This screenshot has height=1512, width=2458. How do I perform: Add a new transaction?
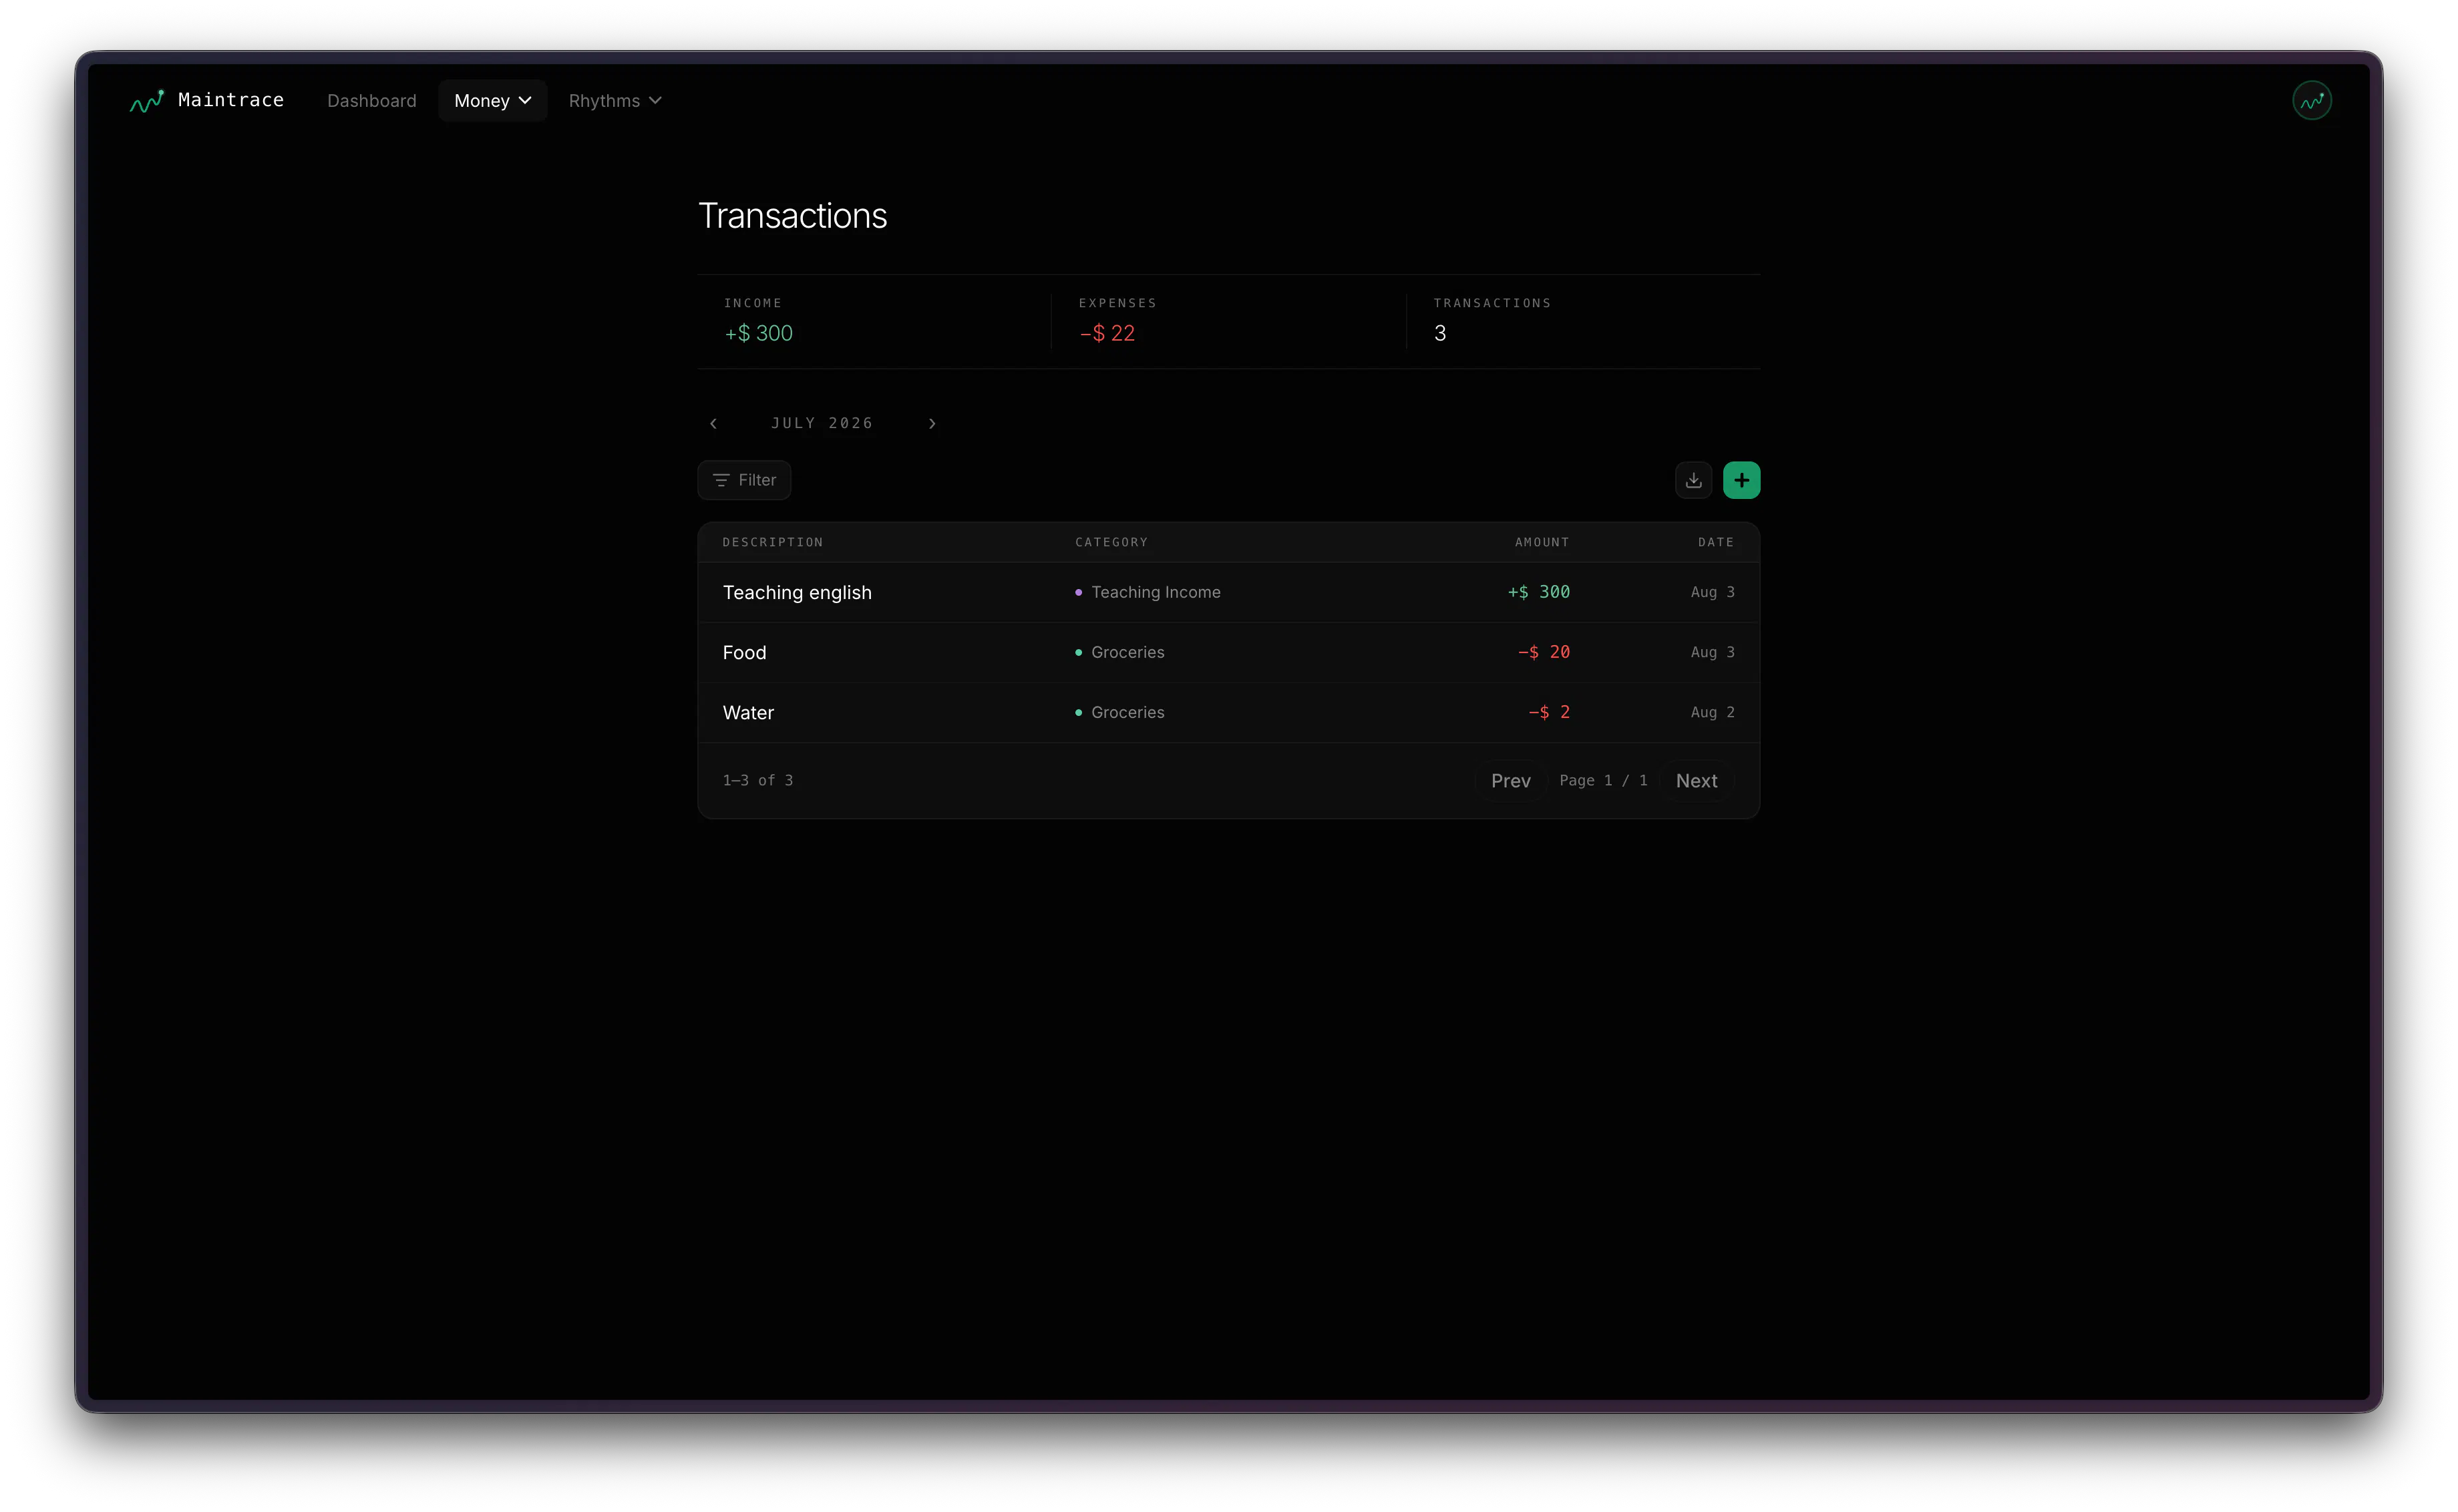pos(1741,480)
